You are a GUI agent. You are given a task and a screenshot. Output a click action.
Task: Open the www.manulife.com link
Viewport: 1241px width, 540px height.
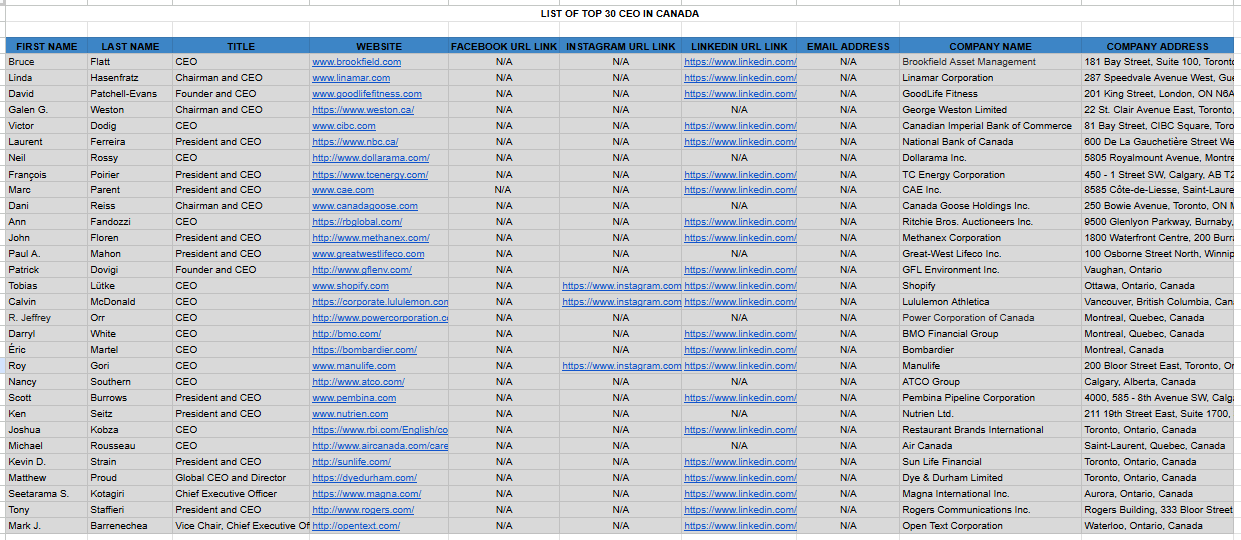[x=354, y=366]
